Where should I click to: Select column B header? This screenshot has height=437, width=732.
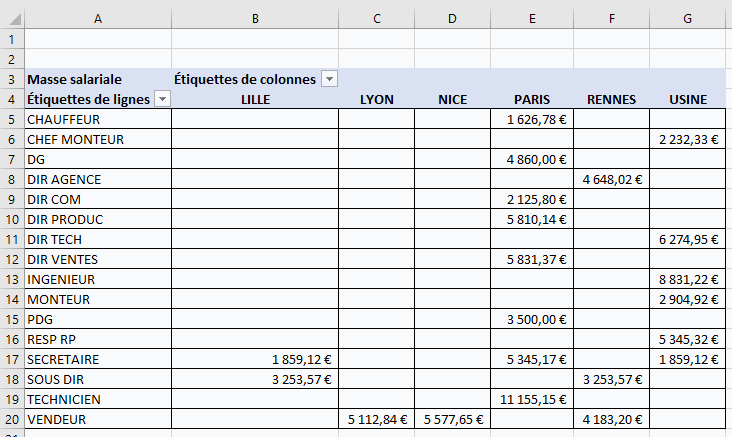[x=255, y=19]
